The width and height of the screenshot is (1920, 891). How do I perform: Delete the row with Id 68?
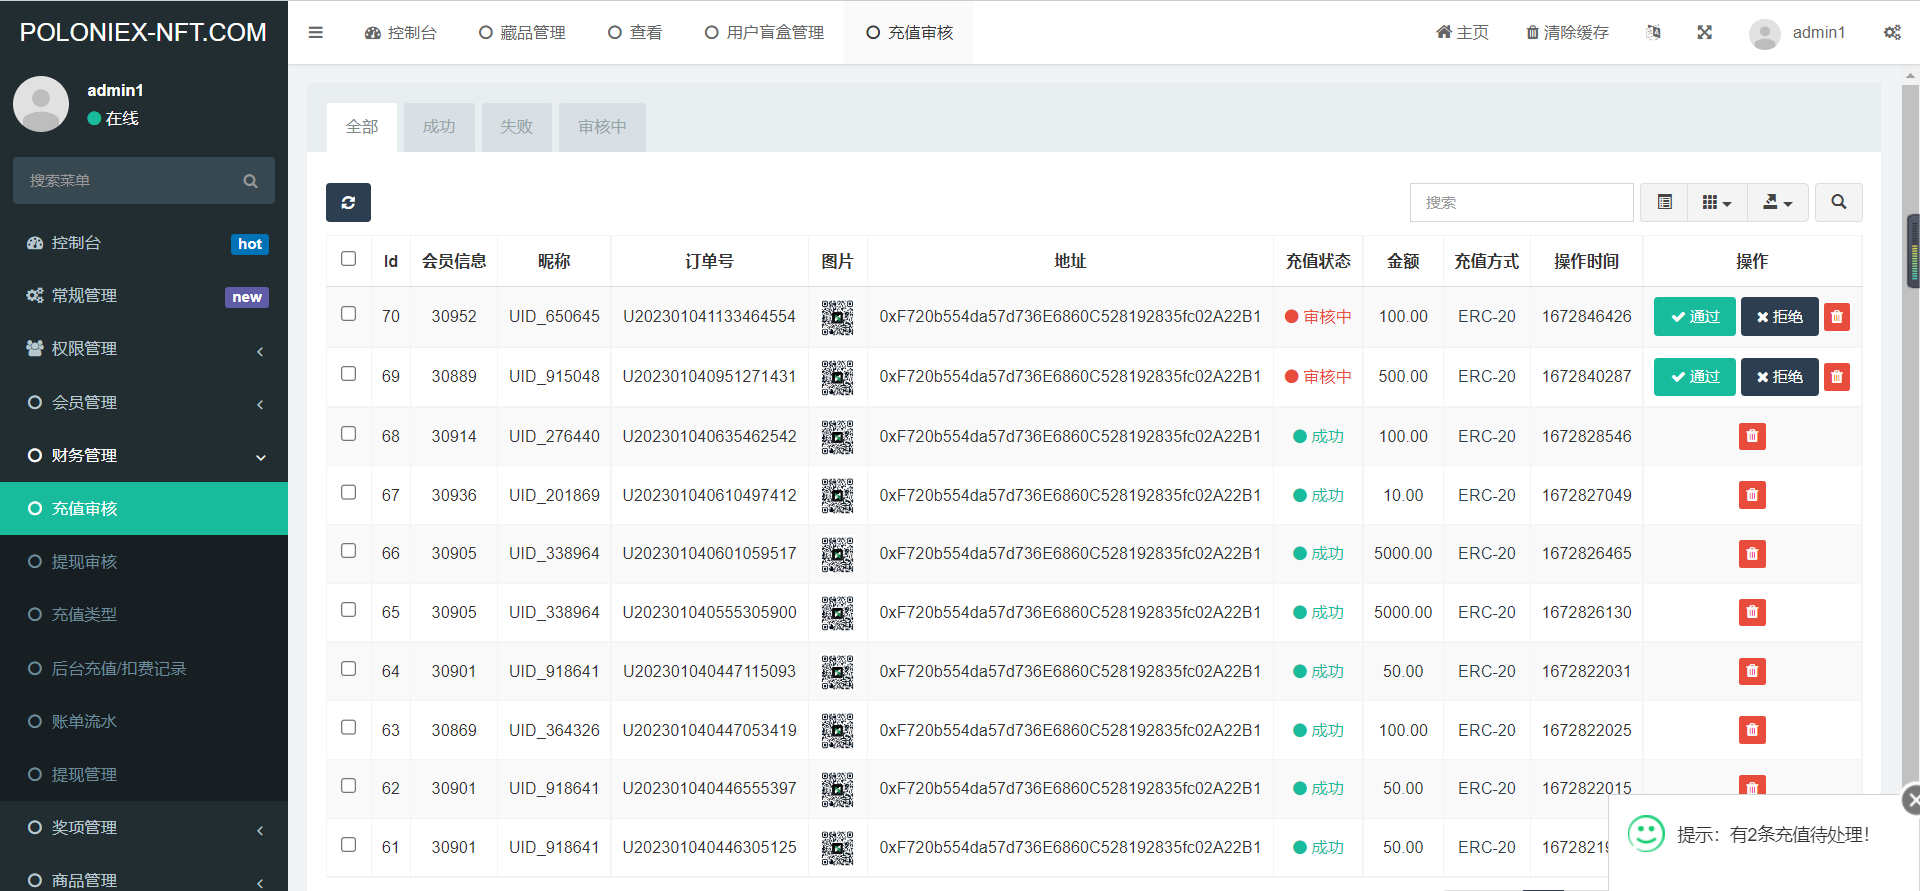coord(1752,436)
